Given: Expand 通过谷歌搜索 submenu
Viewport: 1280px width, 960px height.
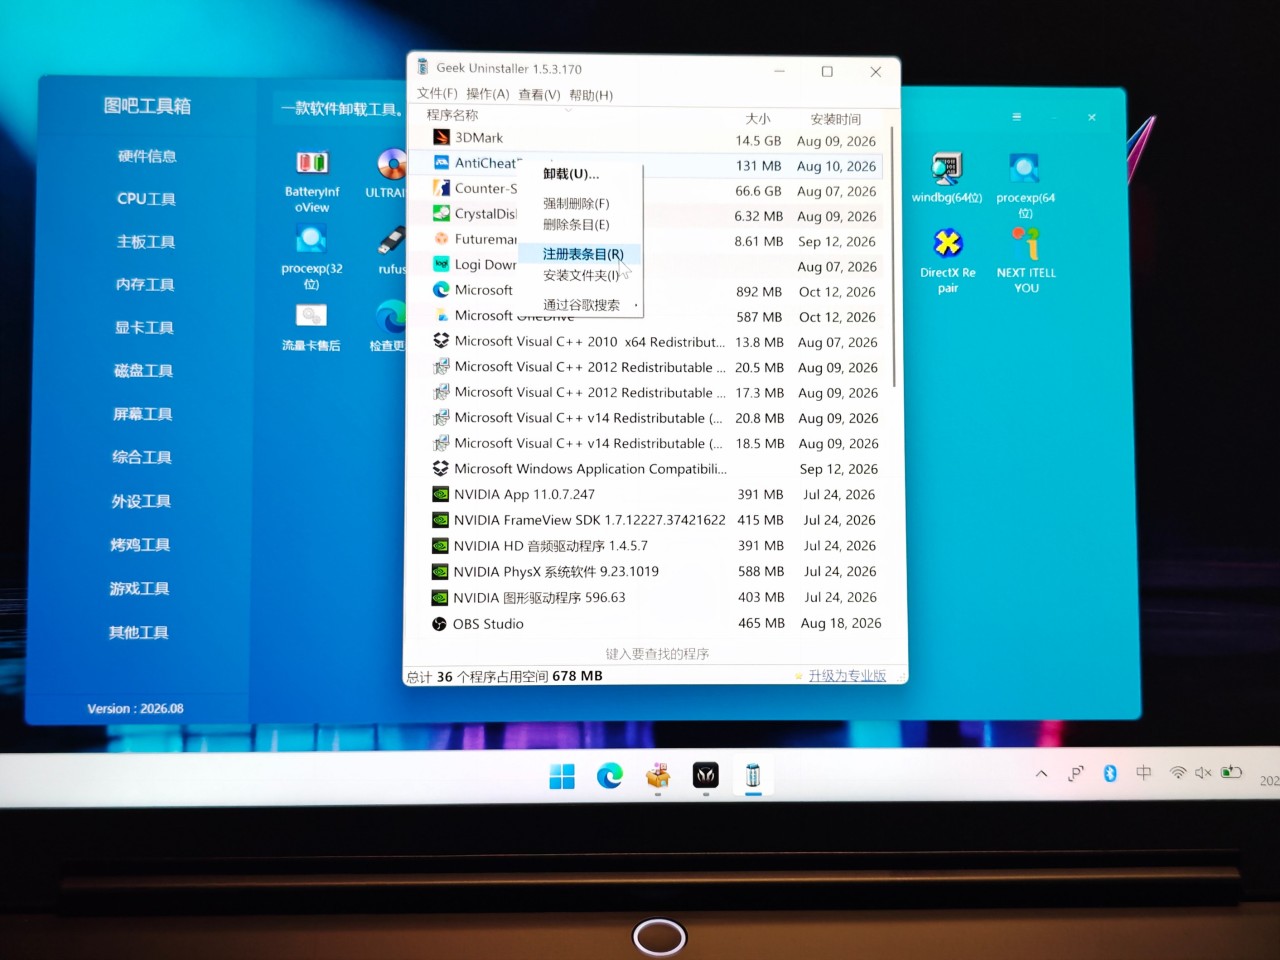Looking at the screenshot, I should (581, 305).
